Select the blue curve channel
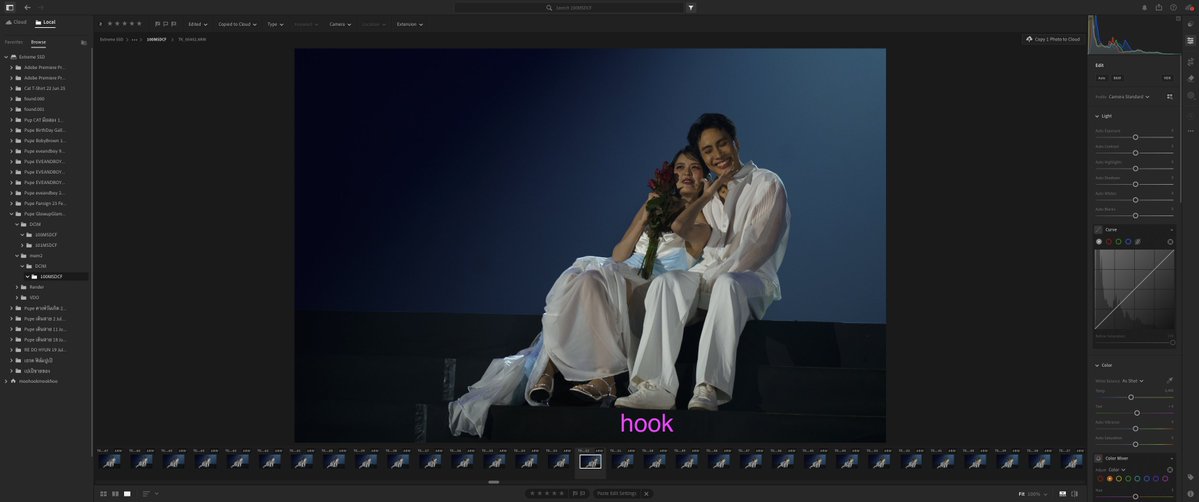The height and width of the screenshot is (502, 1199). [x=1128, y=242]
